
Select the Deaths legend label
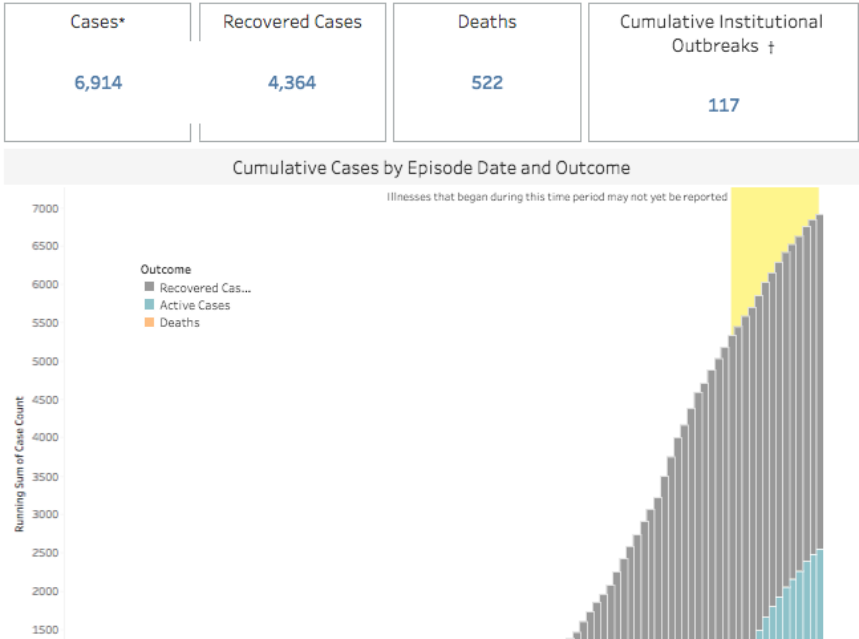[x=179, y=323]
